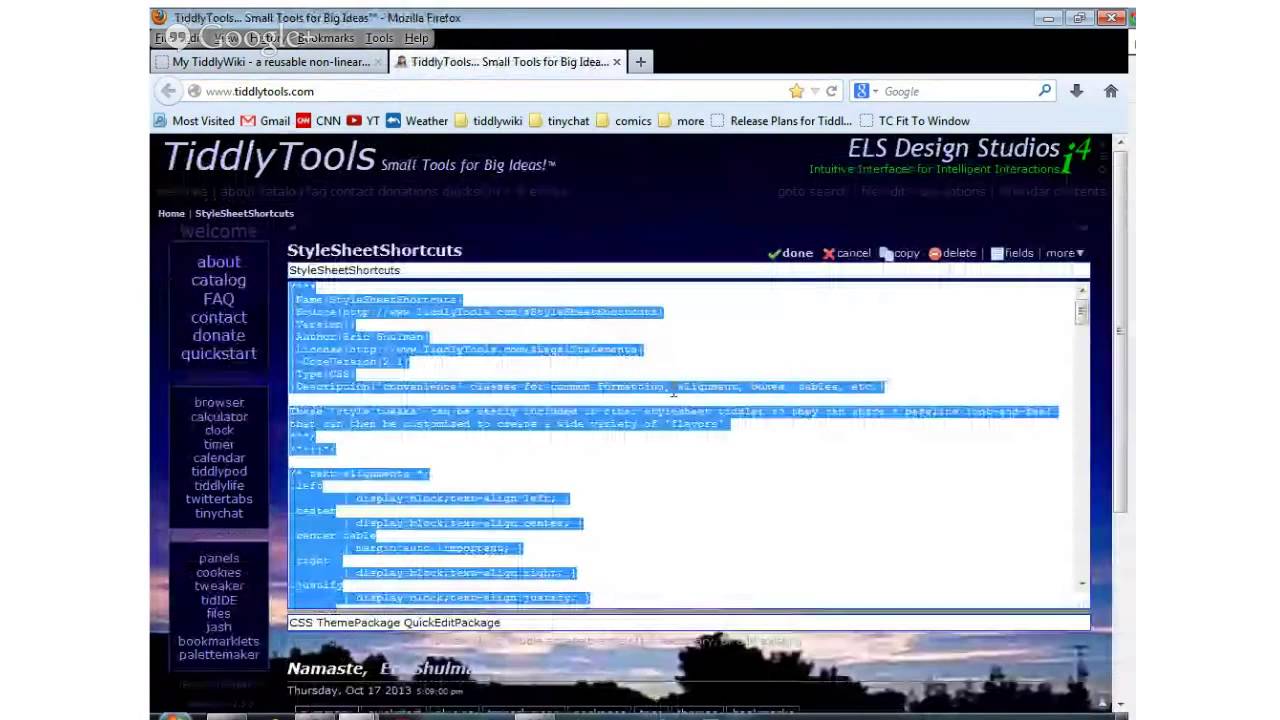Open the quickstart sidebar link

click(x=218, y=353)
